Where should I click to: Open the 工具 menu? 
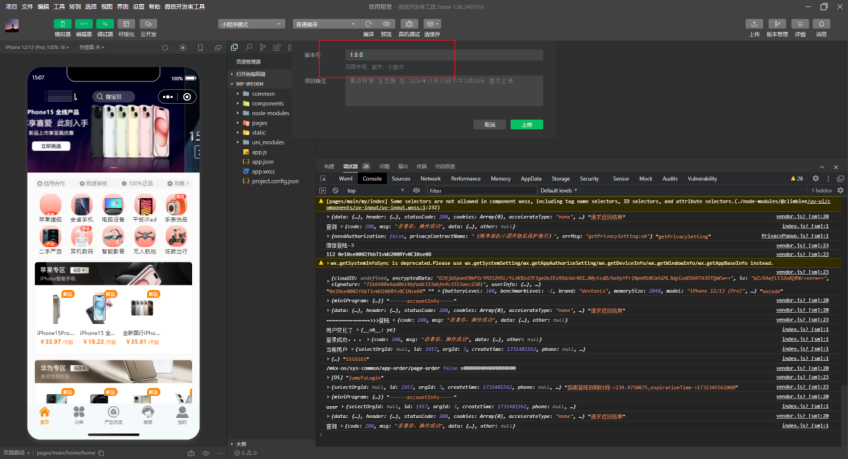pyautogui.click(x=59, y=6)
